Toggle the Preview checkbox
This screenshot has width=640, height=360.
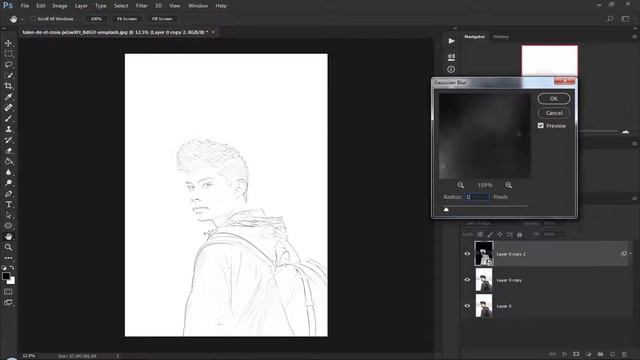(541, 126)
